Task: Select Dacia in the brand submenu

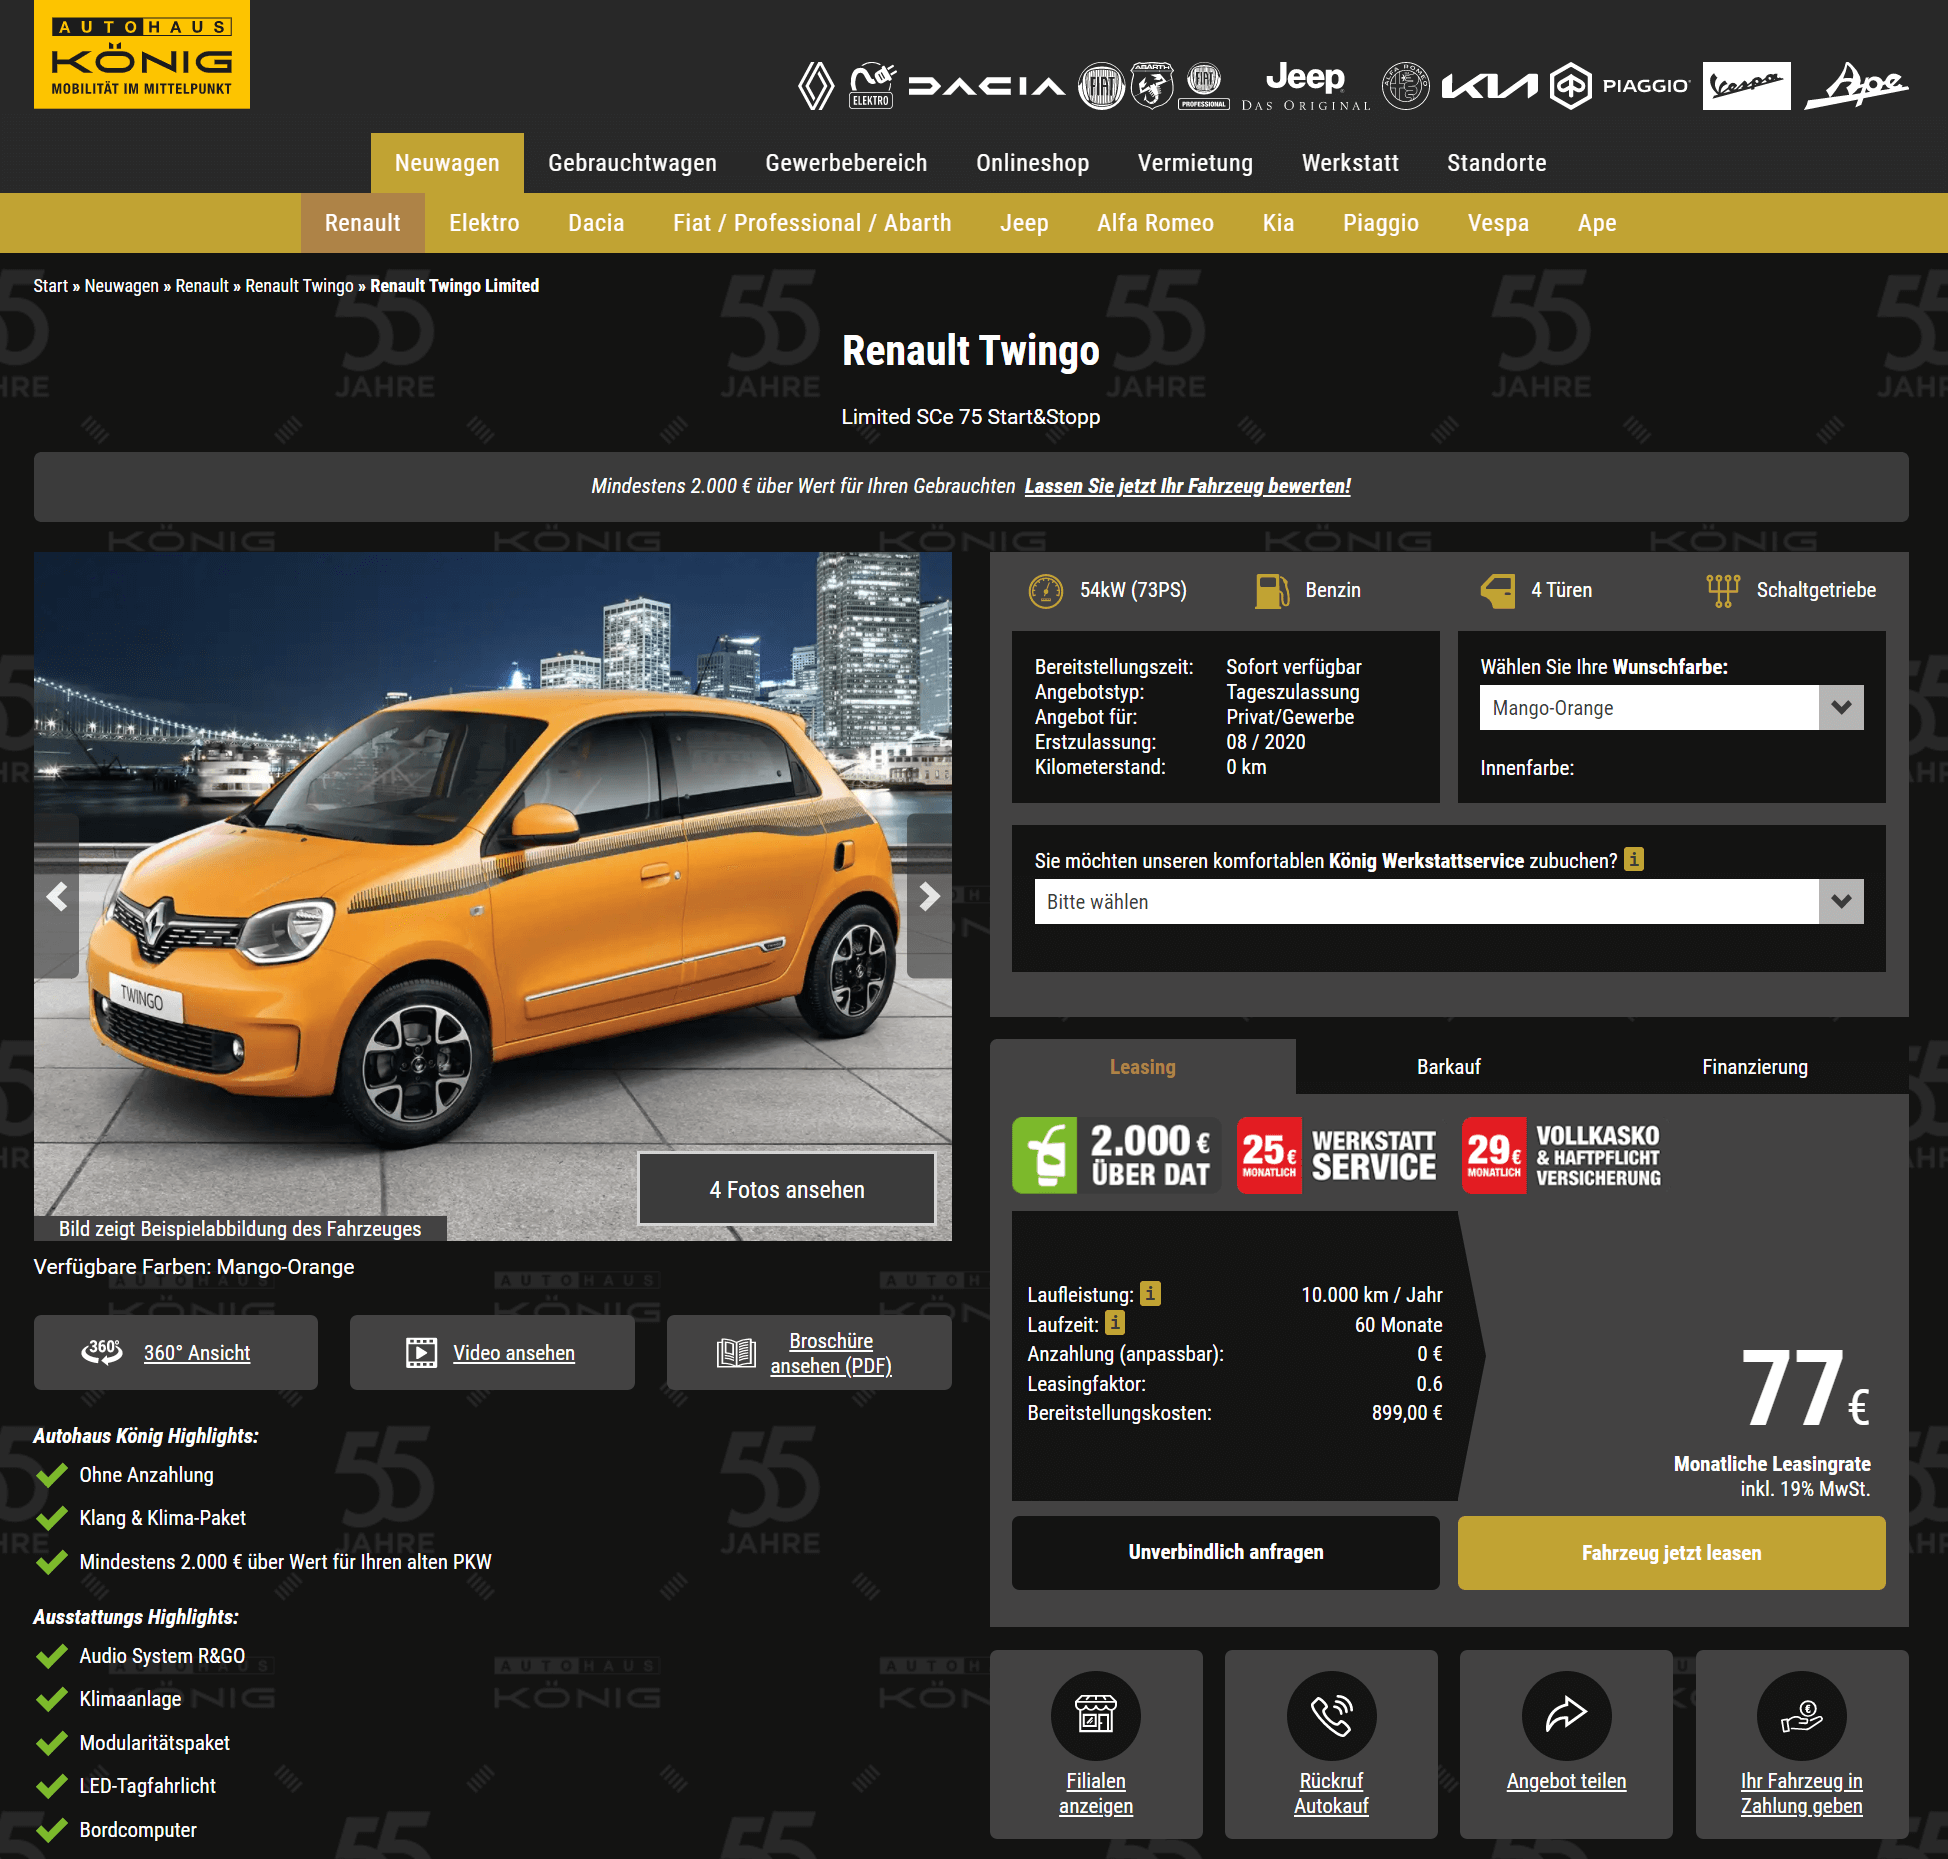Action: 596,223
